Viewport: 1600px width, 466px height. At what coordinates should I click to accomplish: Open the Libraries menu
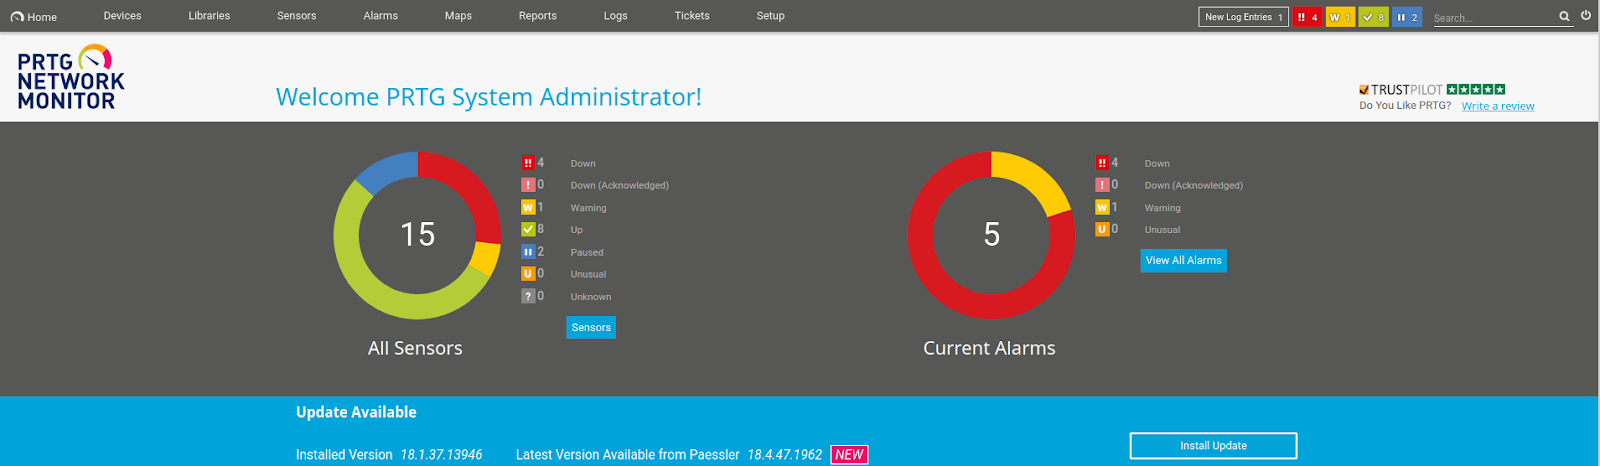(209, 16)
